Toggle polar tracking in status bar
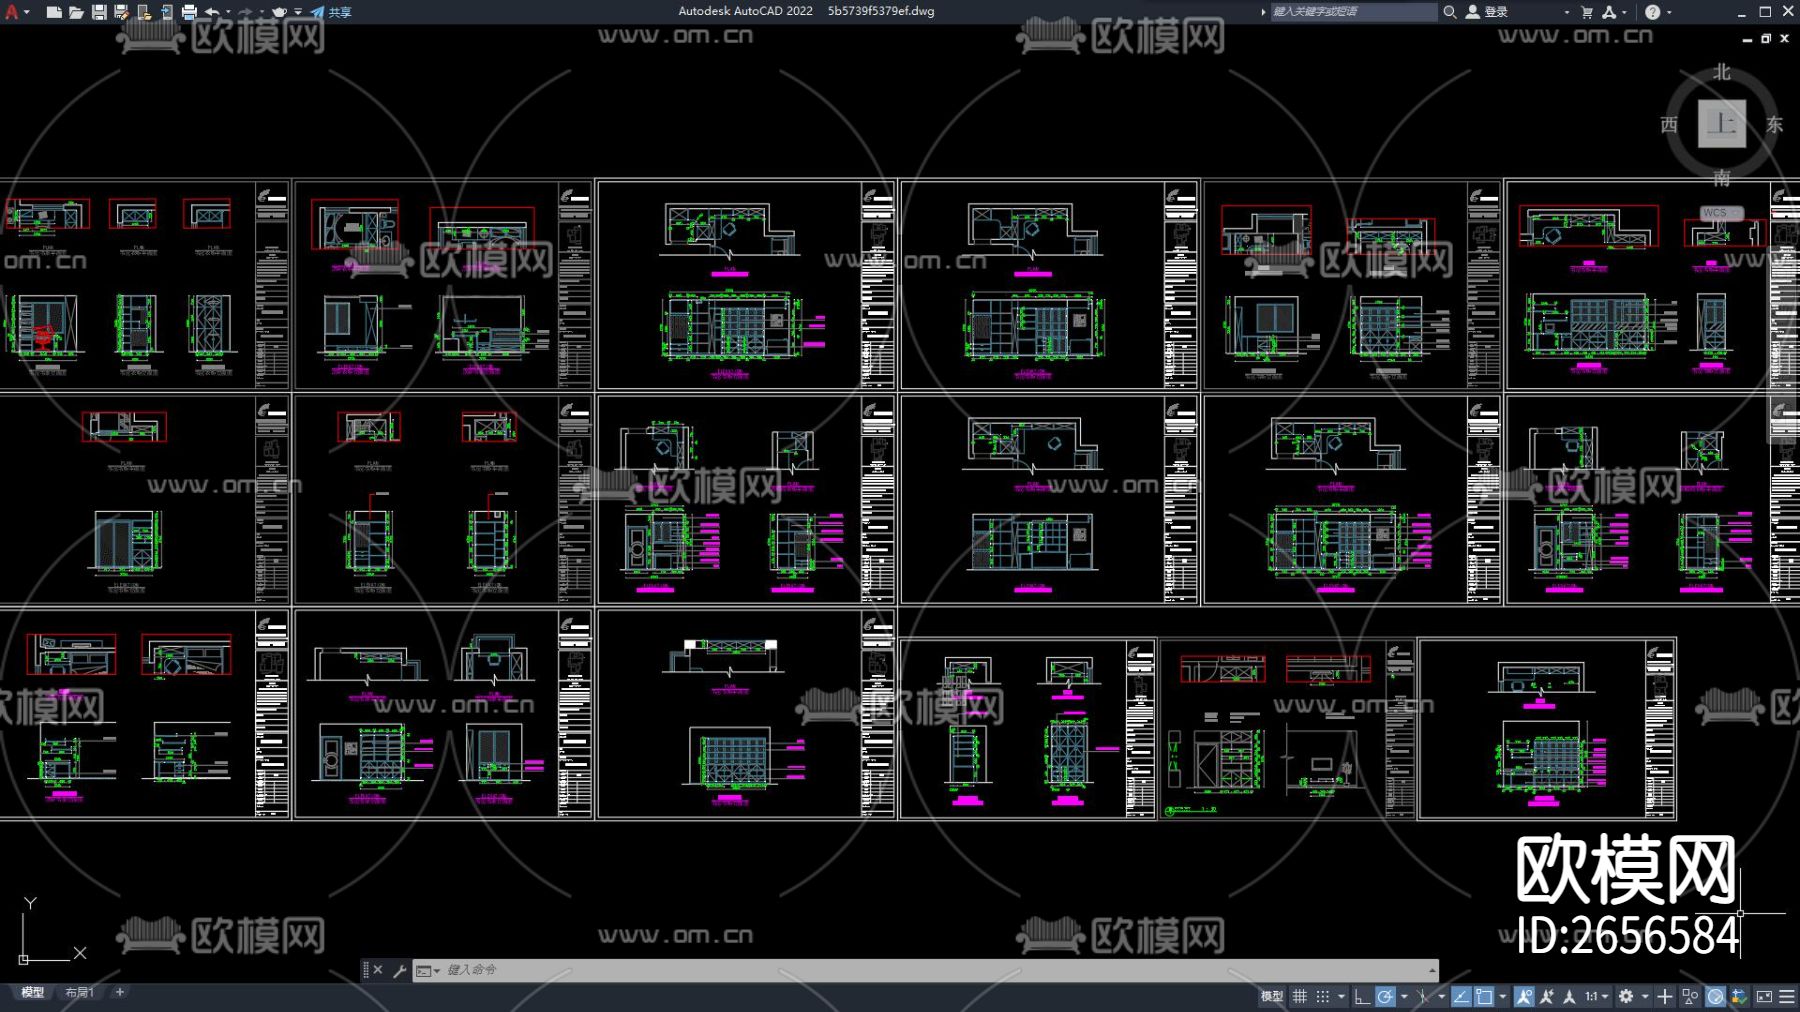Viewport: 1800px width, 1012px height. point(1385,996)
